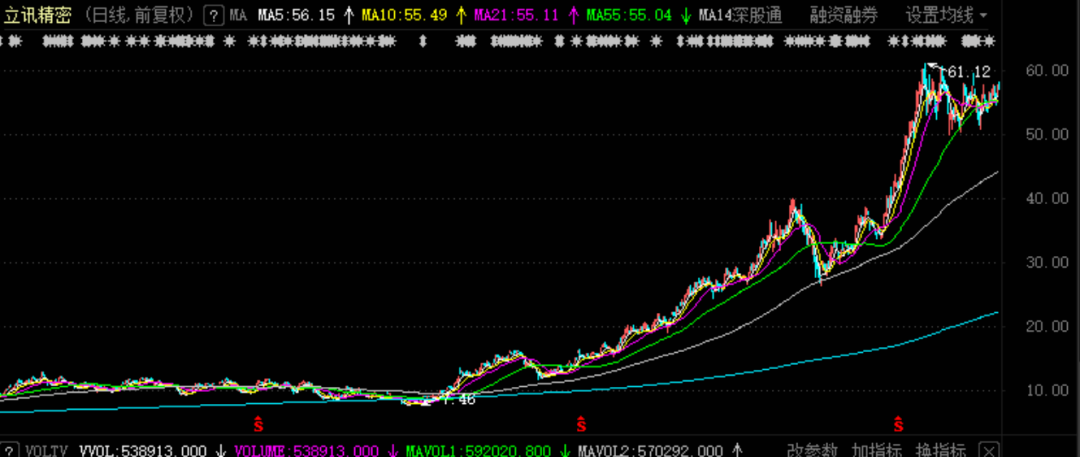Click the green down arrow after MAVOL1:592020.800
The width and height of the screenshot is (1080, 457).
(565, 451)
